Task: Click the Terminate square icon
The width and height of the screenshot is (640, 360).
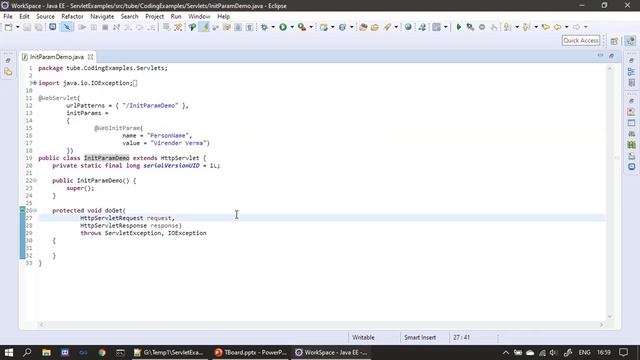Action: coord(105,27)
